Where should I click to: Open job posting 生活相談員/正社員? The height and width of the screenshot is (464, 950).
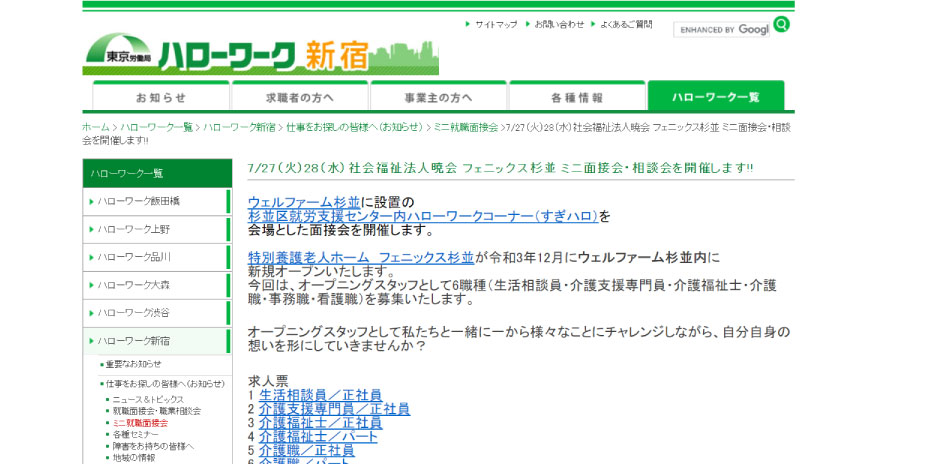point(321,396)
